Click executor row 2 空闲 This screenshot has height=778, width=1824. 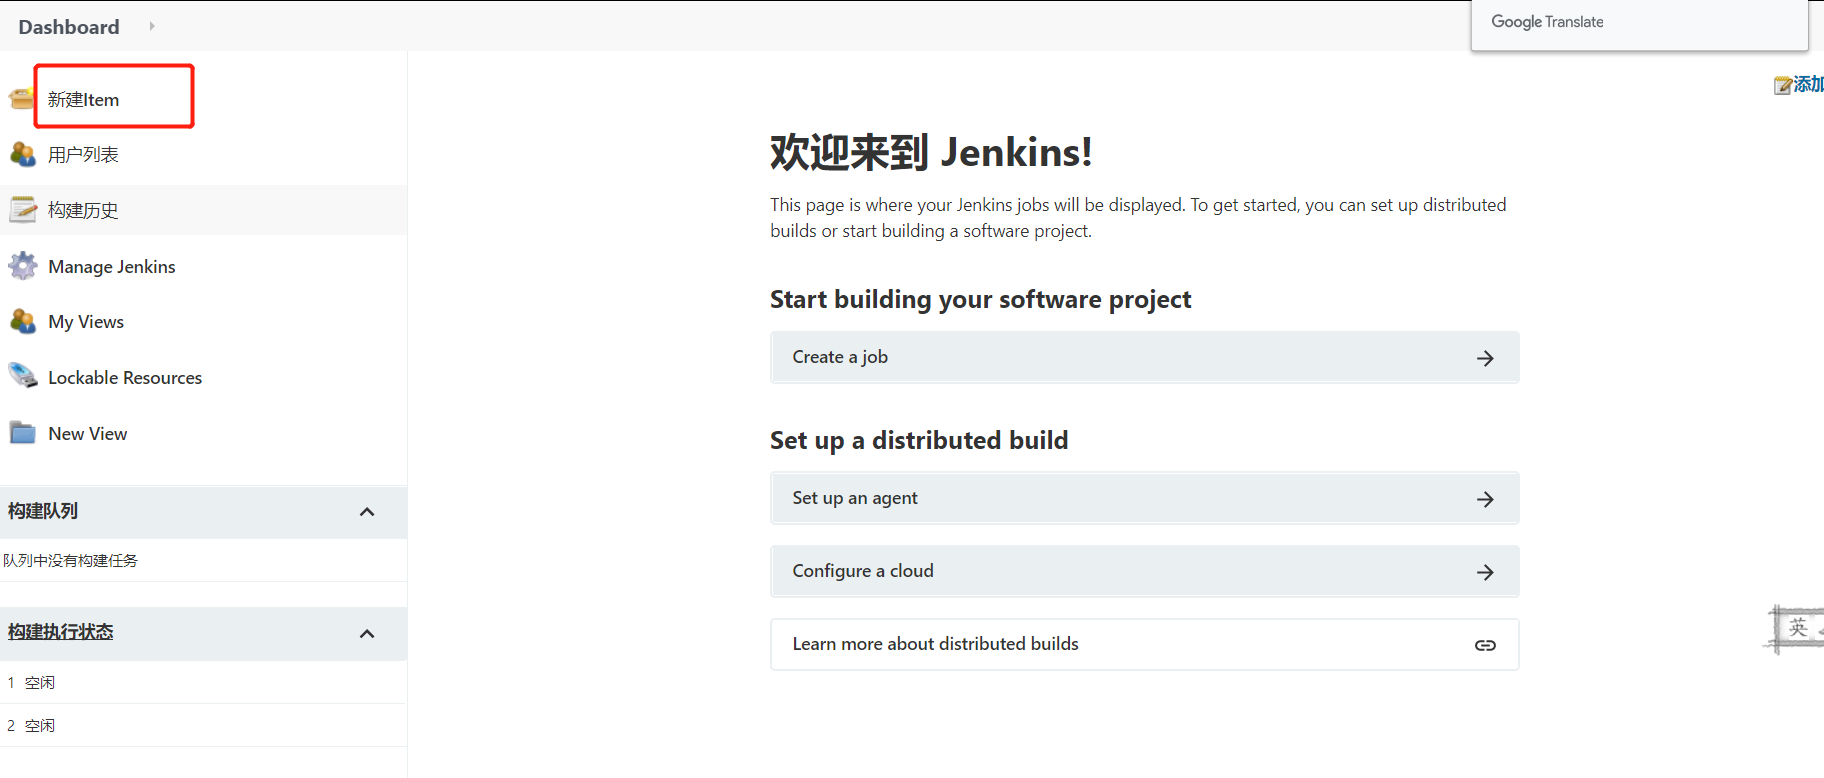tap(203, 726)
